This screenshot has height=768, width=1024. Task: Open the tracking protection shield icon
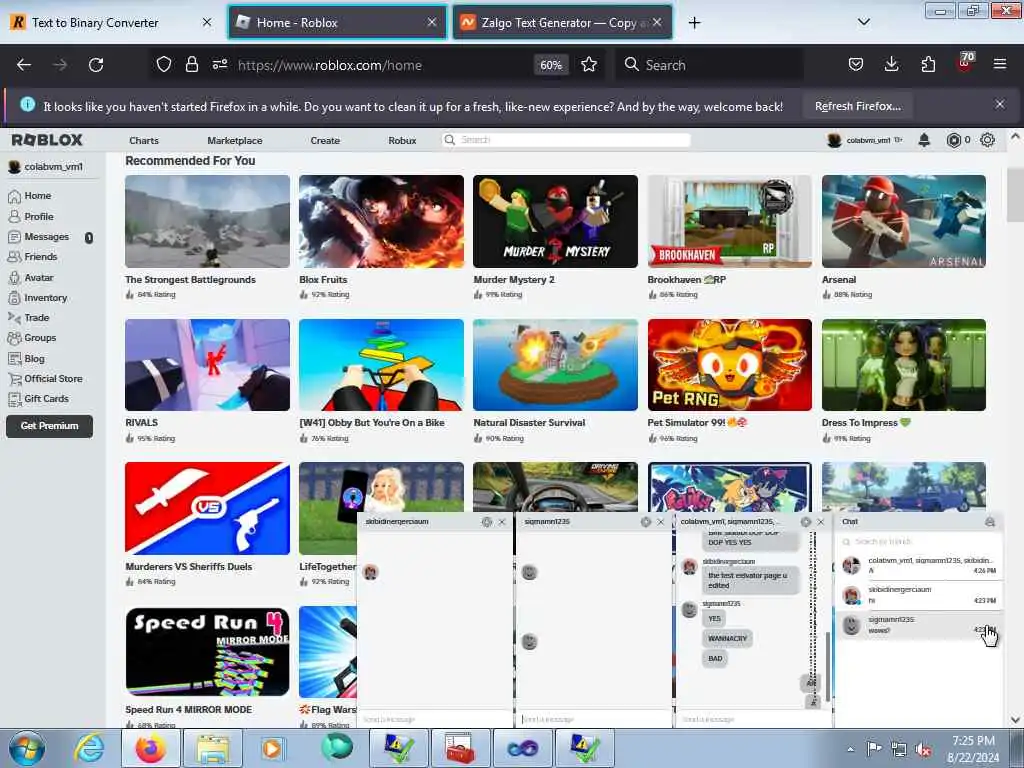click(x=164, y=64)
